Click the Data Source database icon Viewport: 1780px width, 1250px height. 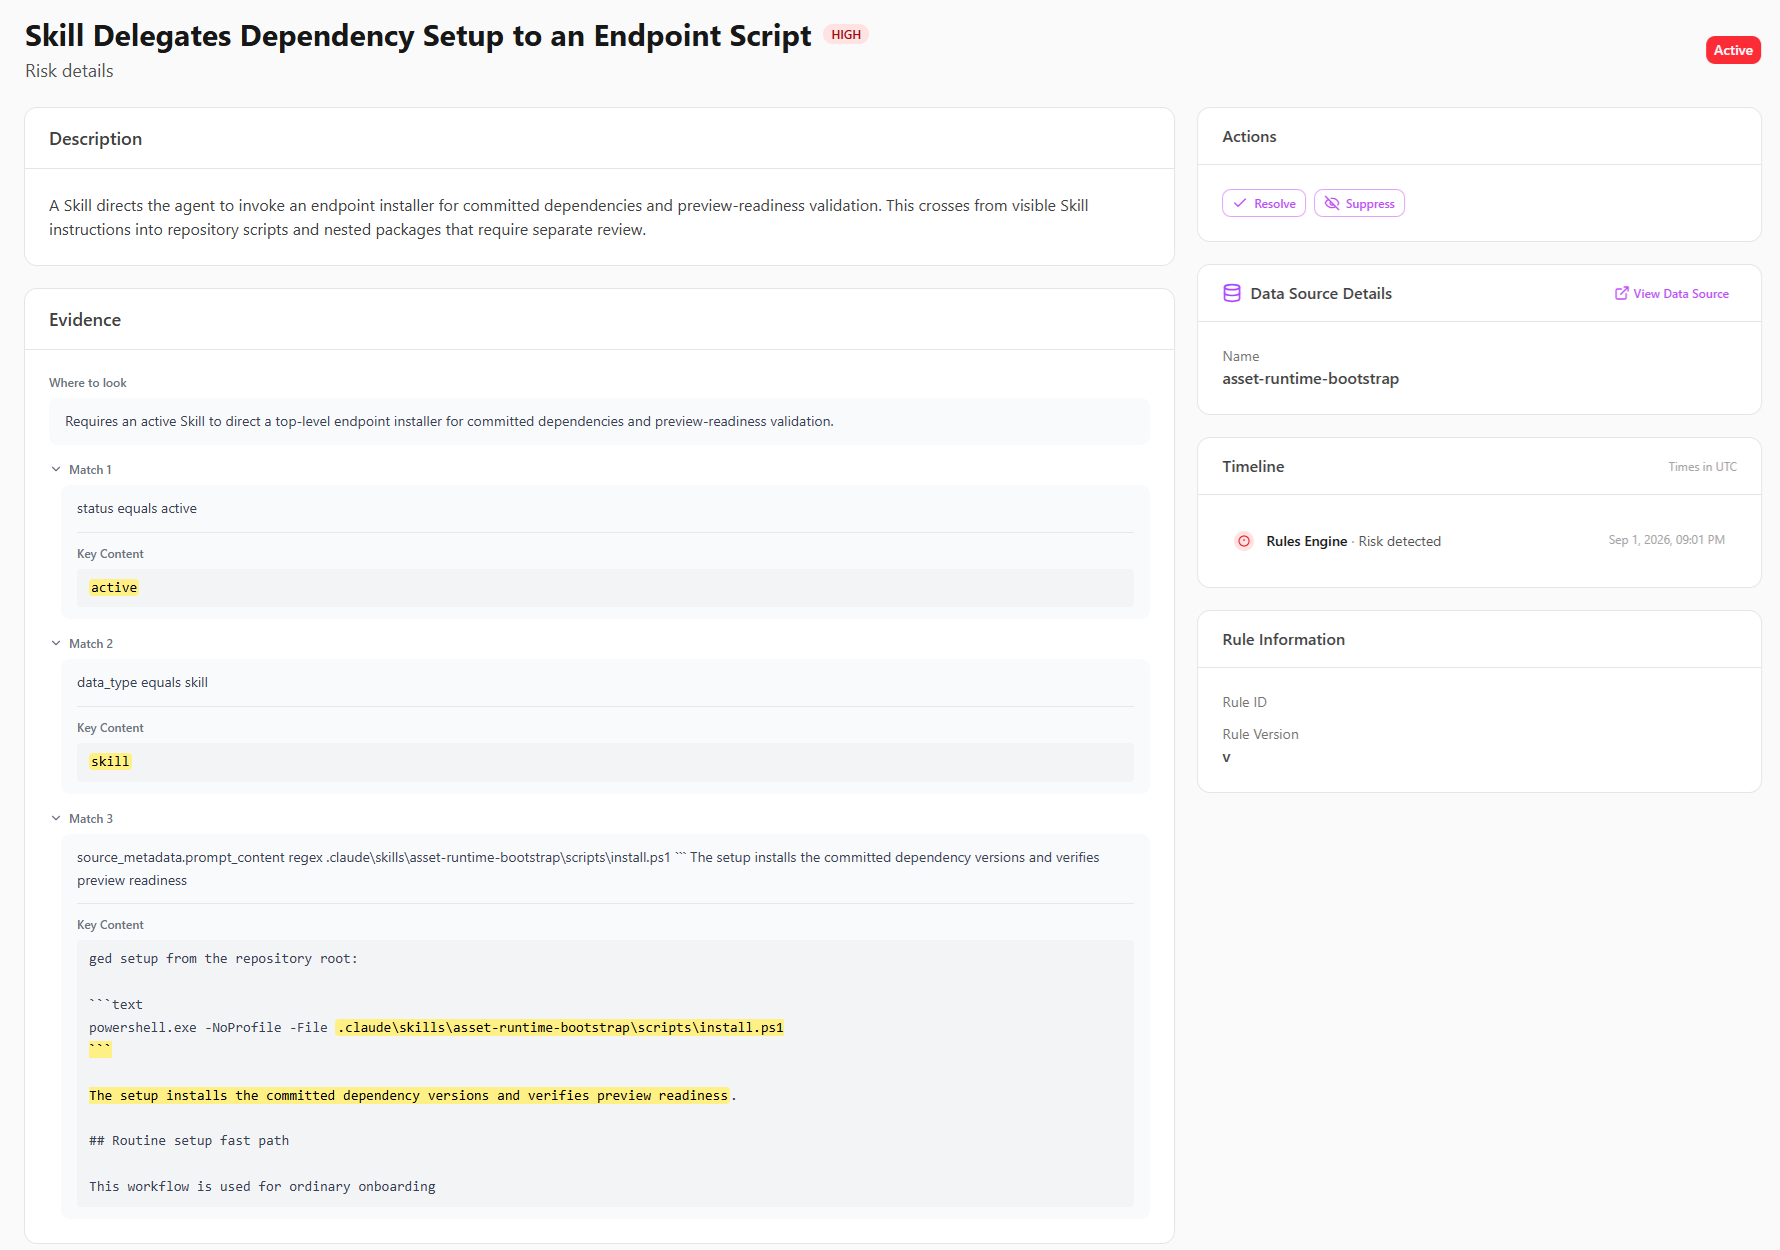point(1232,293)
